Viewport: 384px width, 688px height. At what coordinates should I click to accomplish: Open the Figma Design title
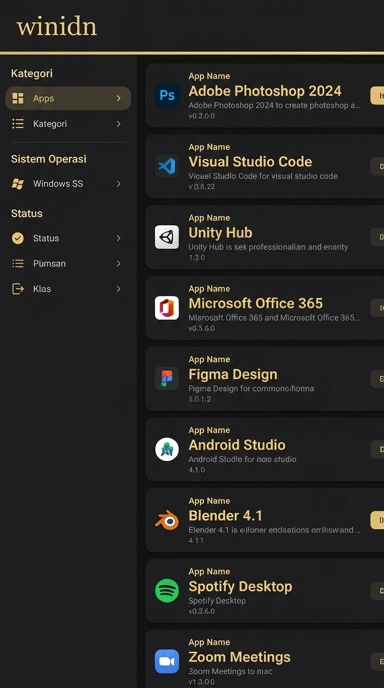click(233, 374)
